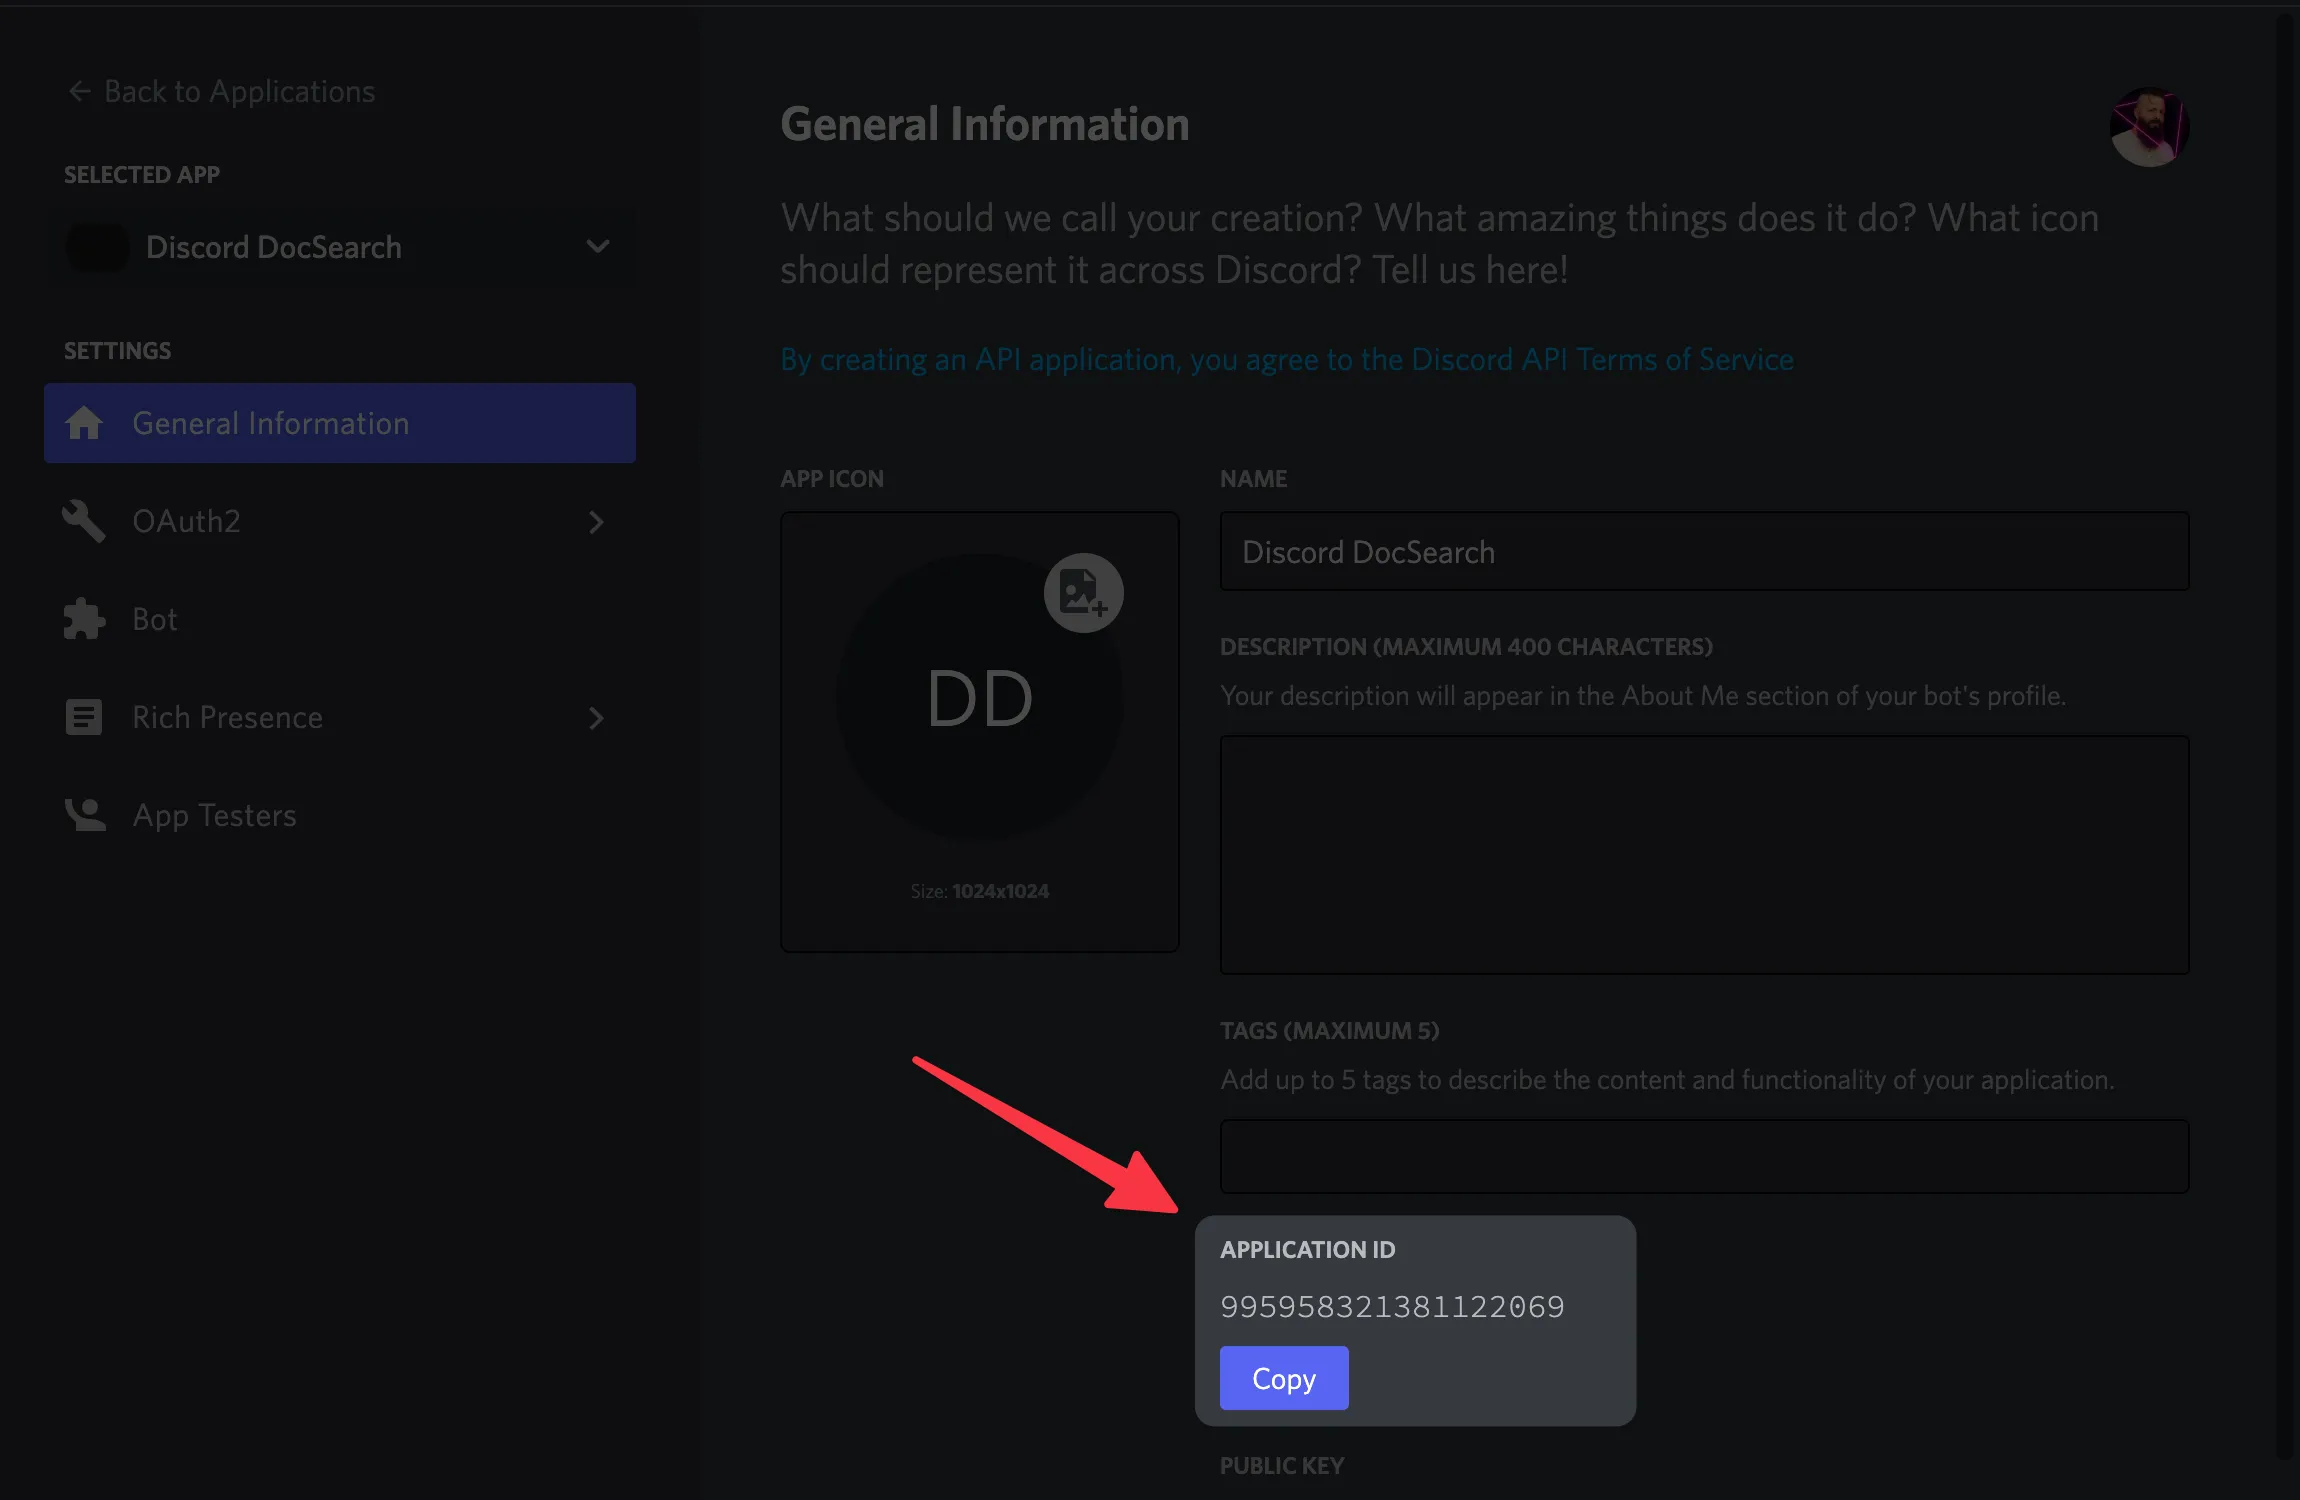The image size is (2300, 1500).
Task: Focus the Name field containing Discord DocSearch
Action: (x=1704, y=552)
